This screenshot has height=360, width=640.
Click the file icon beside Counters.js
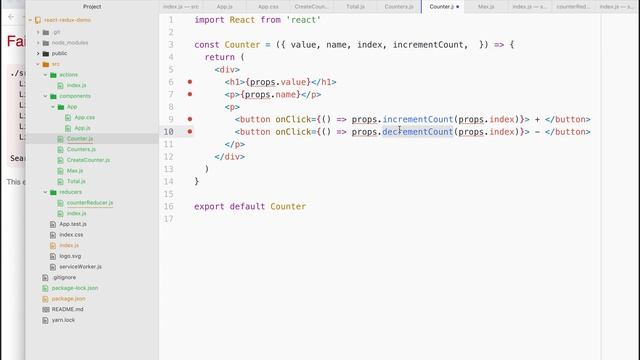60,149
